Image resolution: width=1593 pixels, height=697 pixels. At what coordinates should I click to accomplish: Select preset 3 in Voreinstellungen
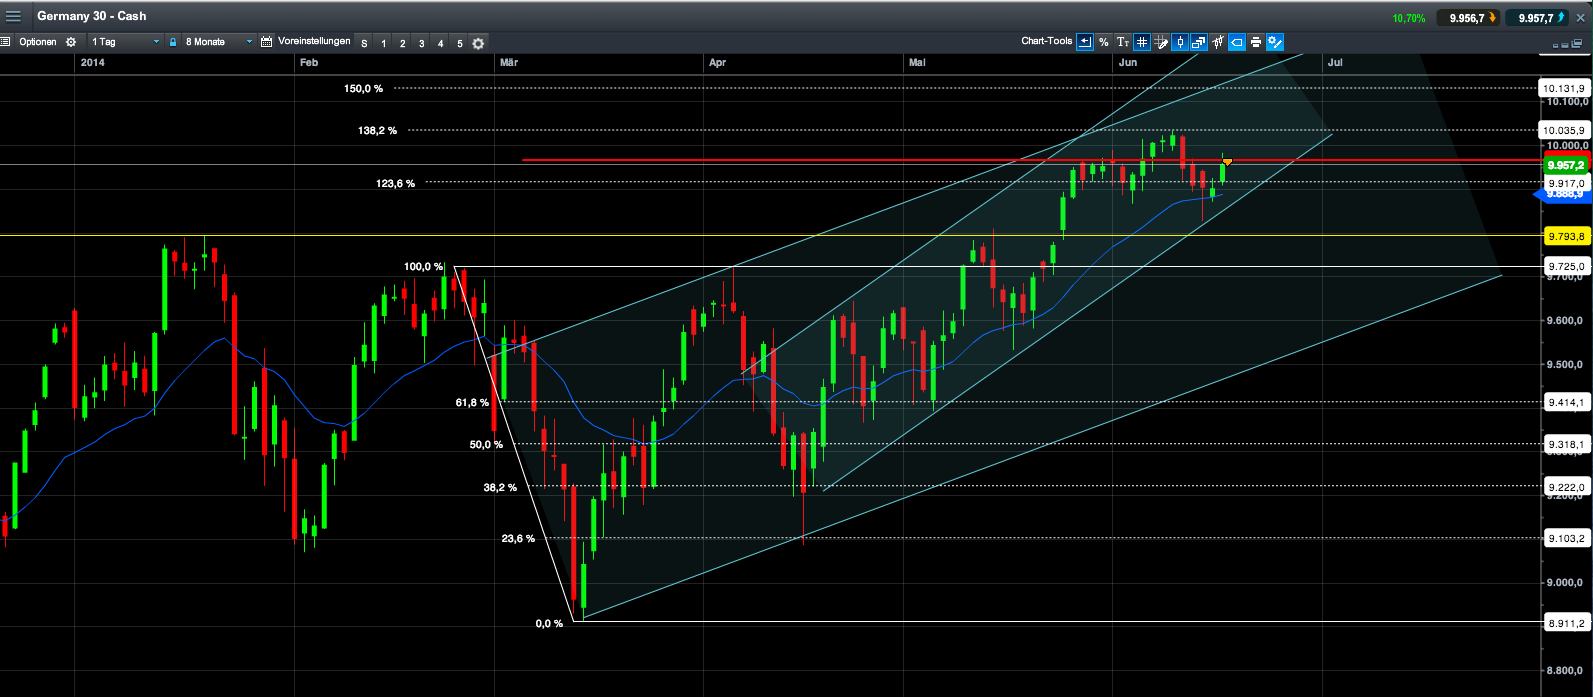421,43
